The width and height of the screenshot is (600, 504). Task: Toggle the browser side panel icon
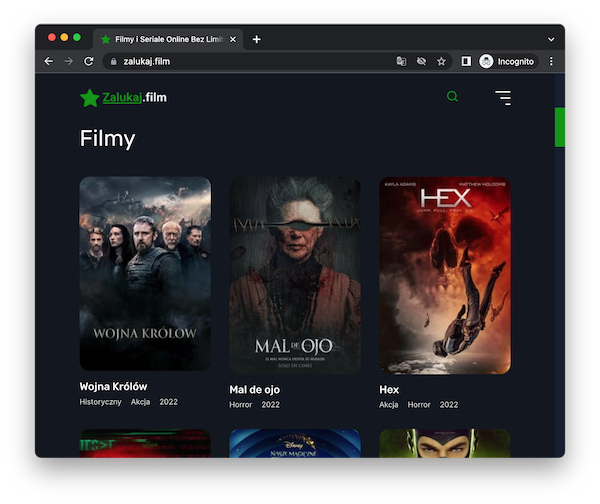pos(466,61)
